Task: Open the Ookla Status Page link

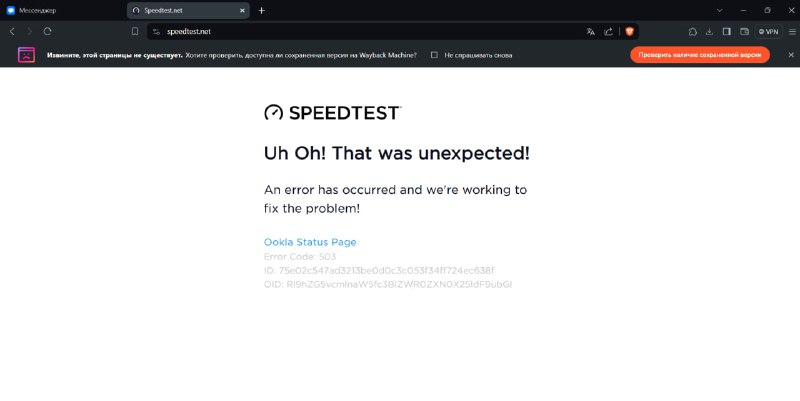Action: [310, 242]
